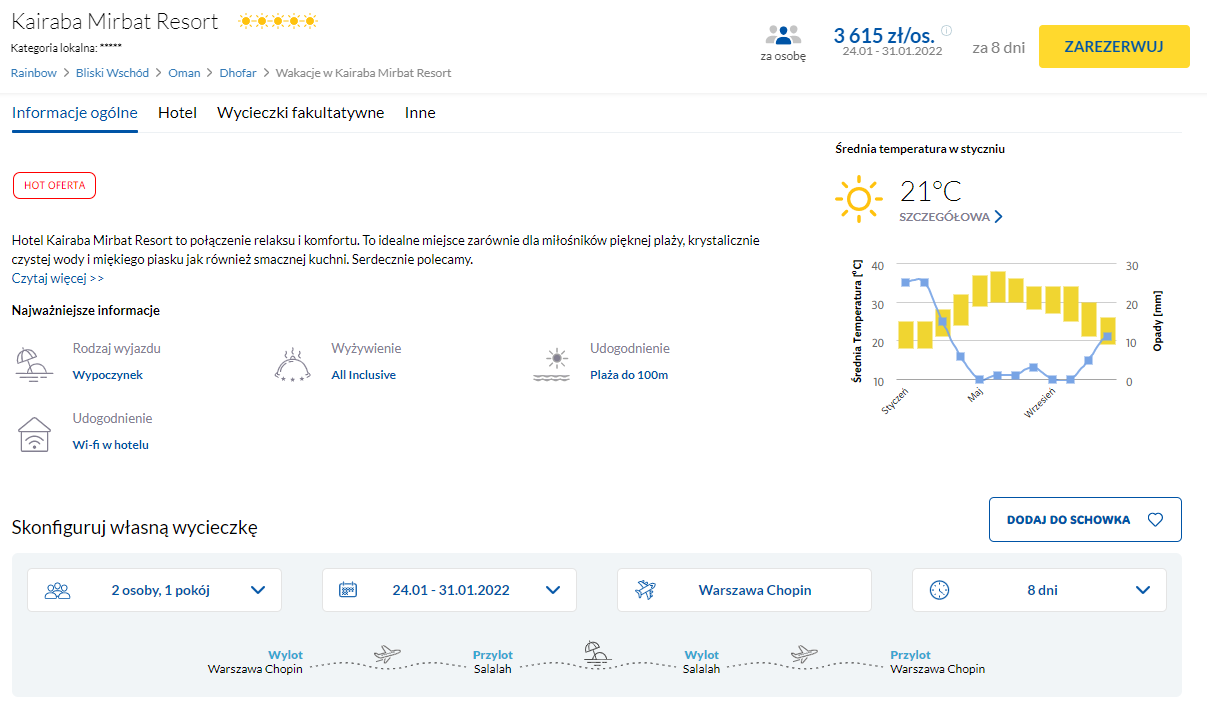Open the Szczegółowa weather details link

tap(950, 217)
